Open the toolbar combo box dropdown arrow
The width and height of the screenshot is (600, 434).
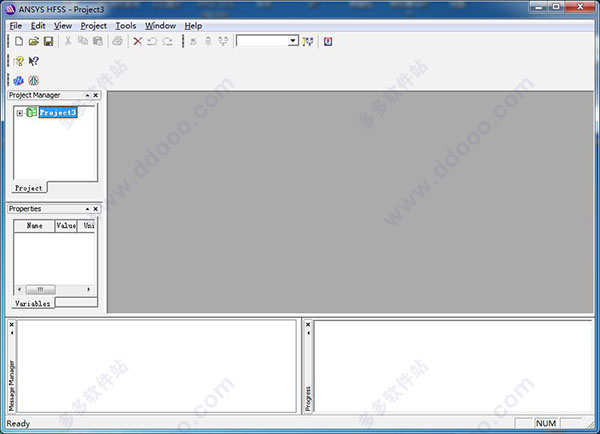[293, 41]
